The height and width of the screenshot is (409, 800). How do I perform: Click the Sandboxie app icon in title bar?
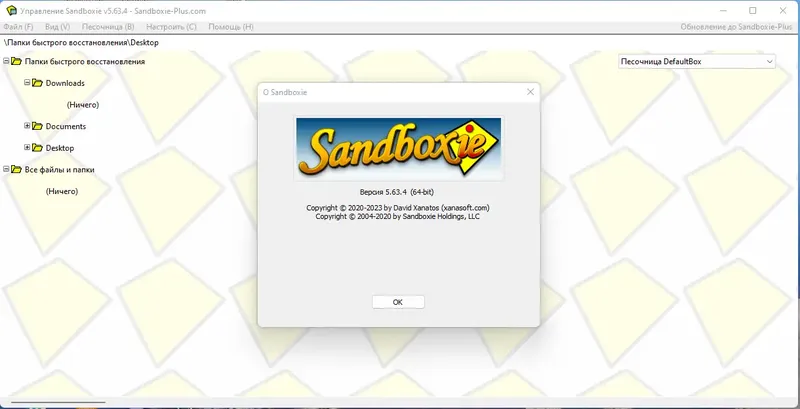pos(11,10)
